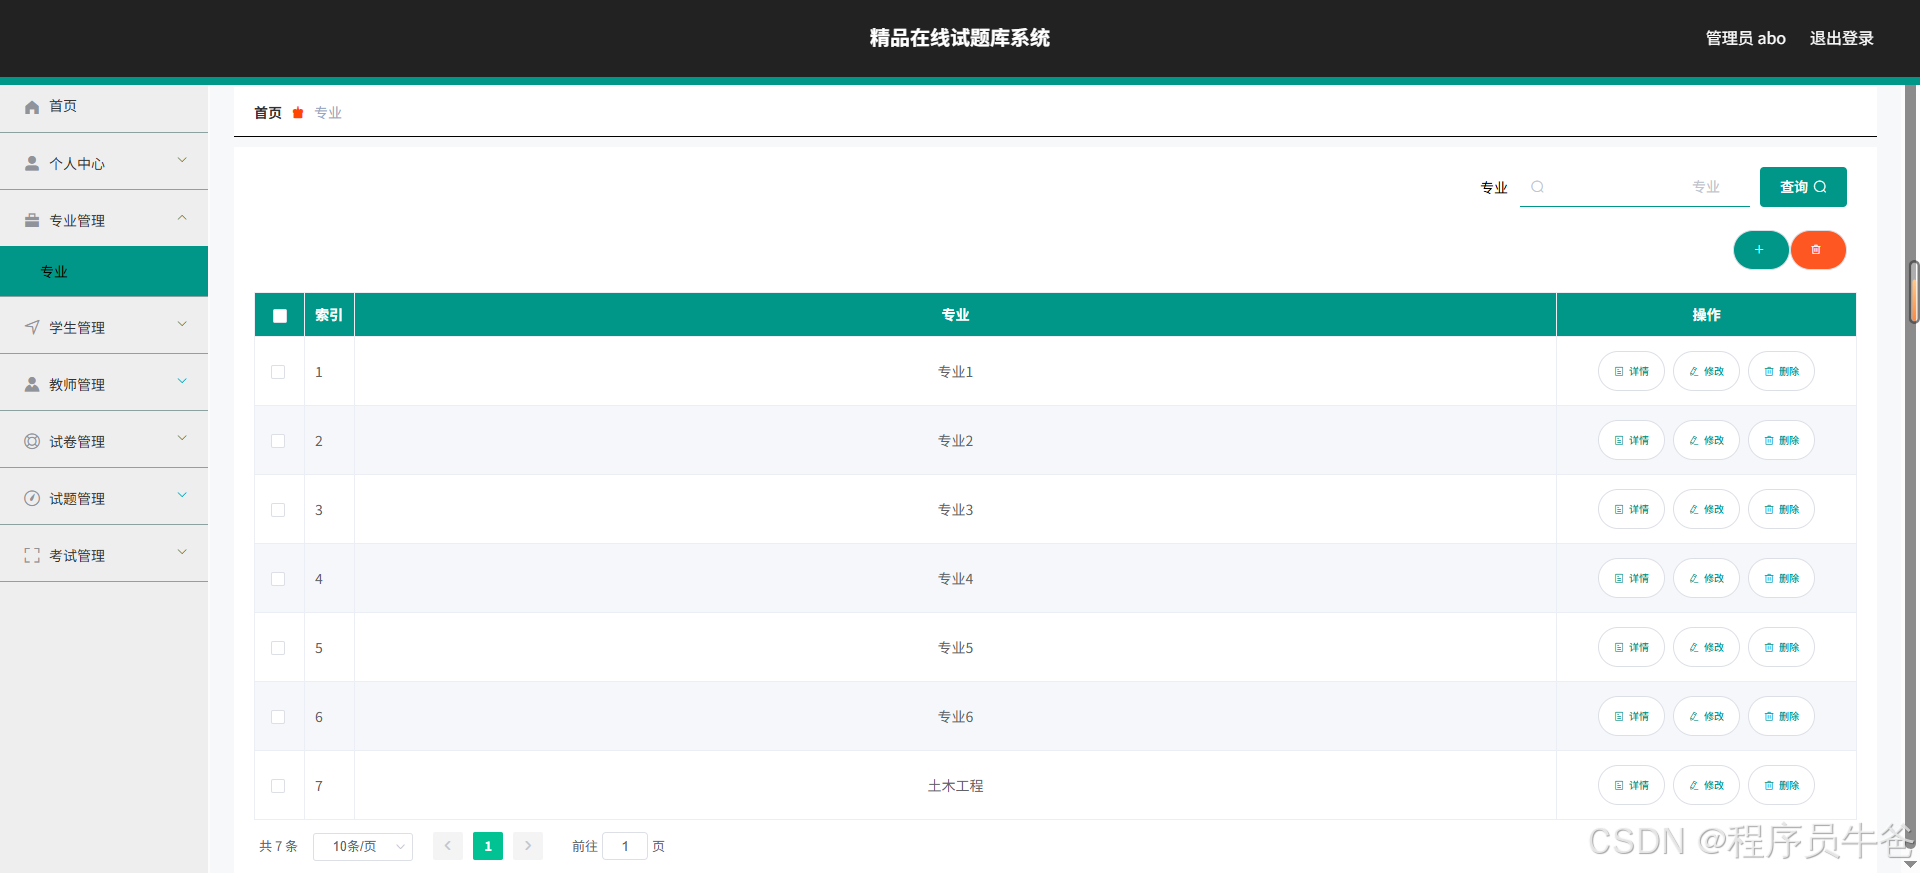Viewport: 1920px width, 873px height.
Task: Check the checkbox for row 土木工程
Action: click(278, 786)
